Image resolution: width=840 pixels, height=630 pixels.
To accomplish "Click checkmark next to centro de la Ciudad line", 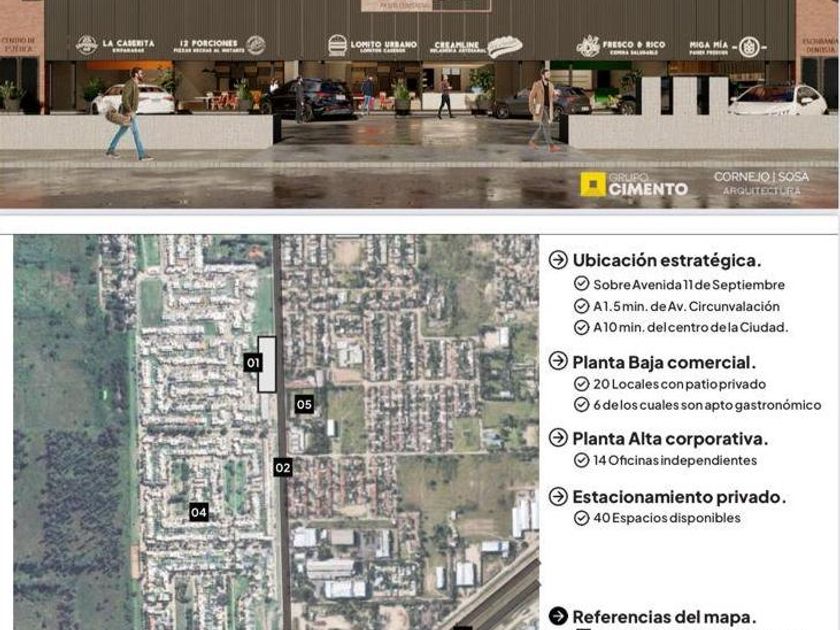I will 581,327.
